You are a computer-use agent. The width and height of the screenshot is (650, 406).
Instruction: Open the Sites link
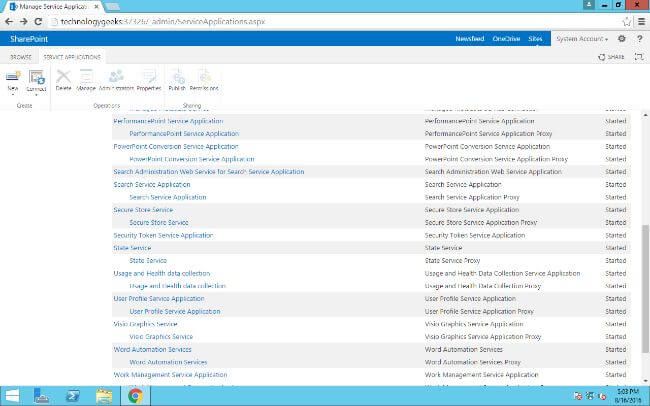(x=535, y=39)
